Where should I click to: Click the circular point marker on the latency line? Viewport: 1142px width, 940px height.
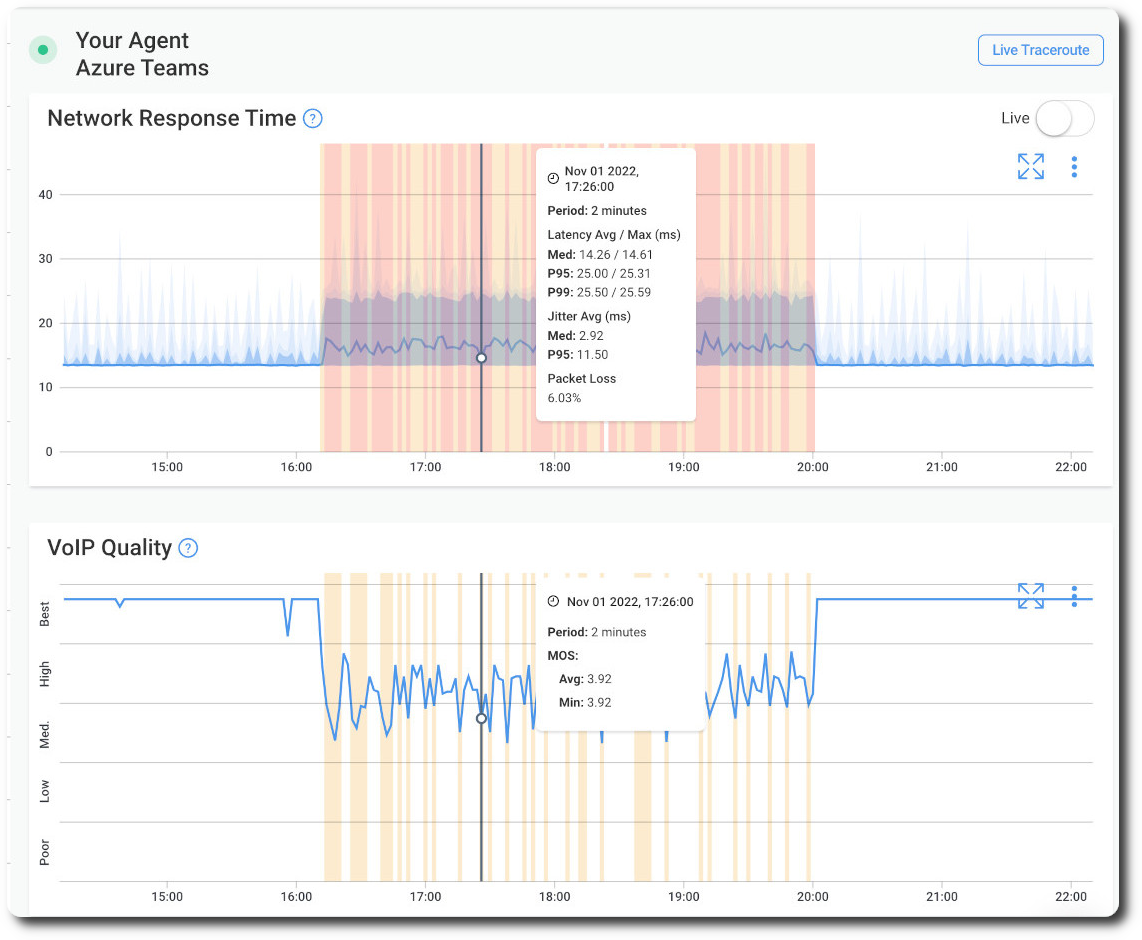point(481,357)
